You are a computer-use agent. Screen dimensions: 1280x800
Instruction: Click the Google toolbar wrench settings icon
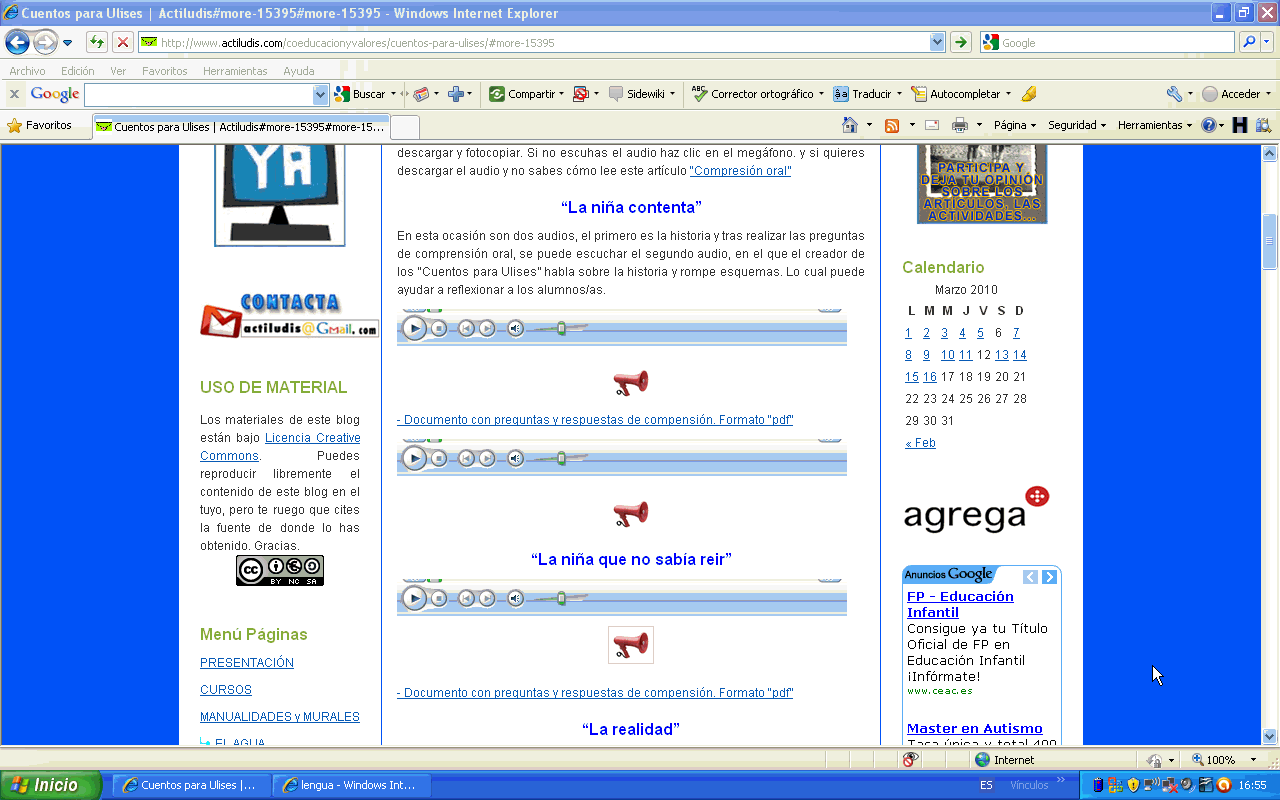(x=1174, y=94)
